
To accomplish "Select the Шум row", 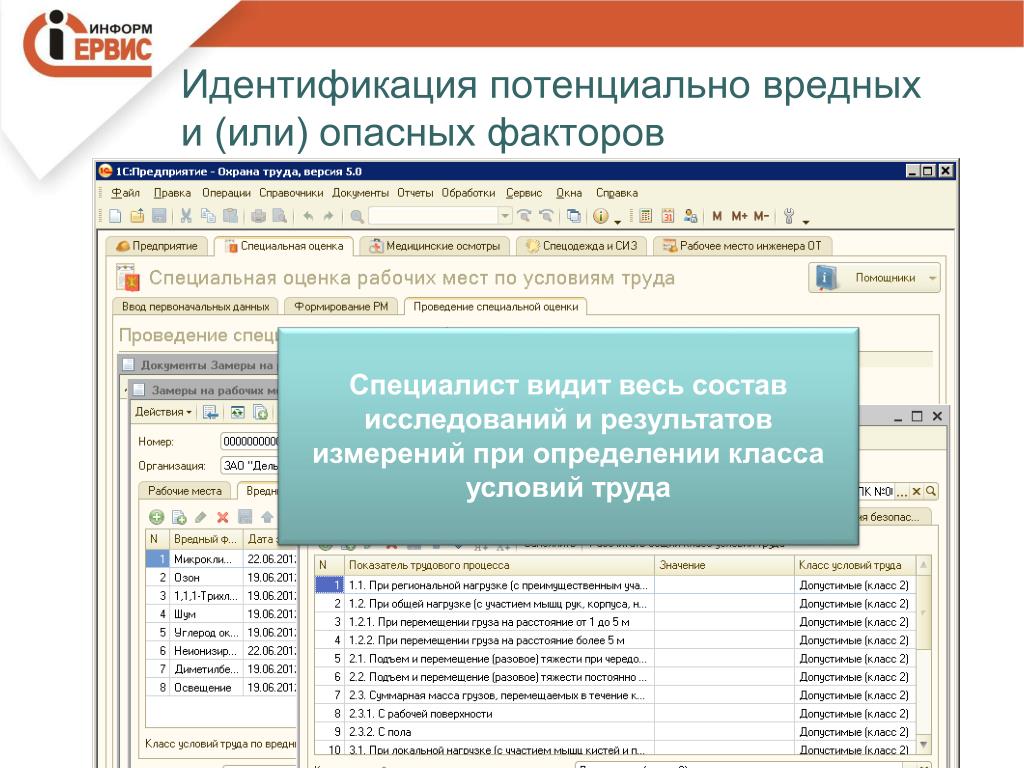I will click(x=221, y=615).
